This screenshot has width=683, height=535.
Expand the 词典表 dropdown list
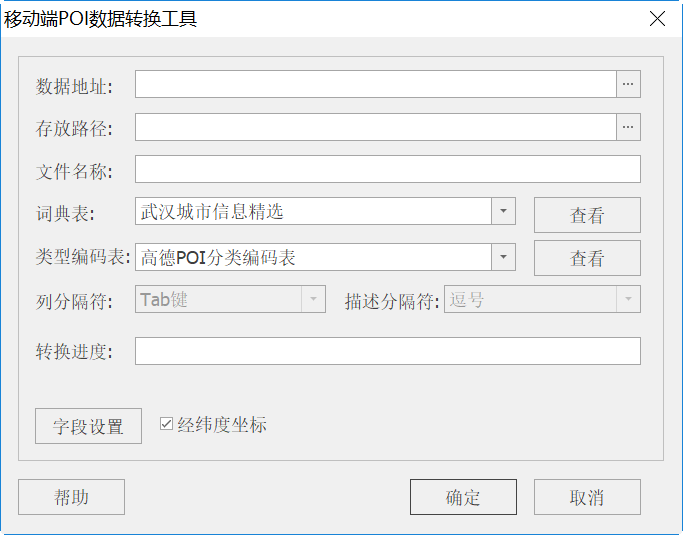point(503,211)
